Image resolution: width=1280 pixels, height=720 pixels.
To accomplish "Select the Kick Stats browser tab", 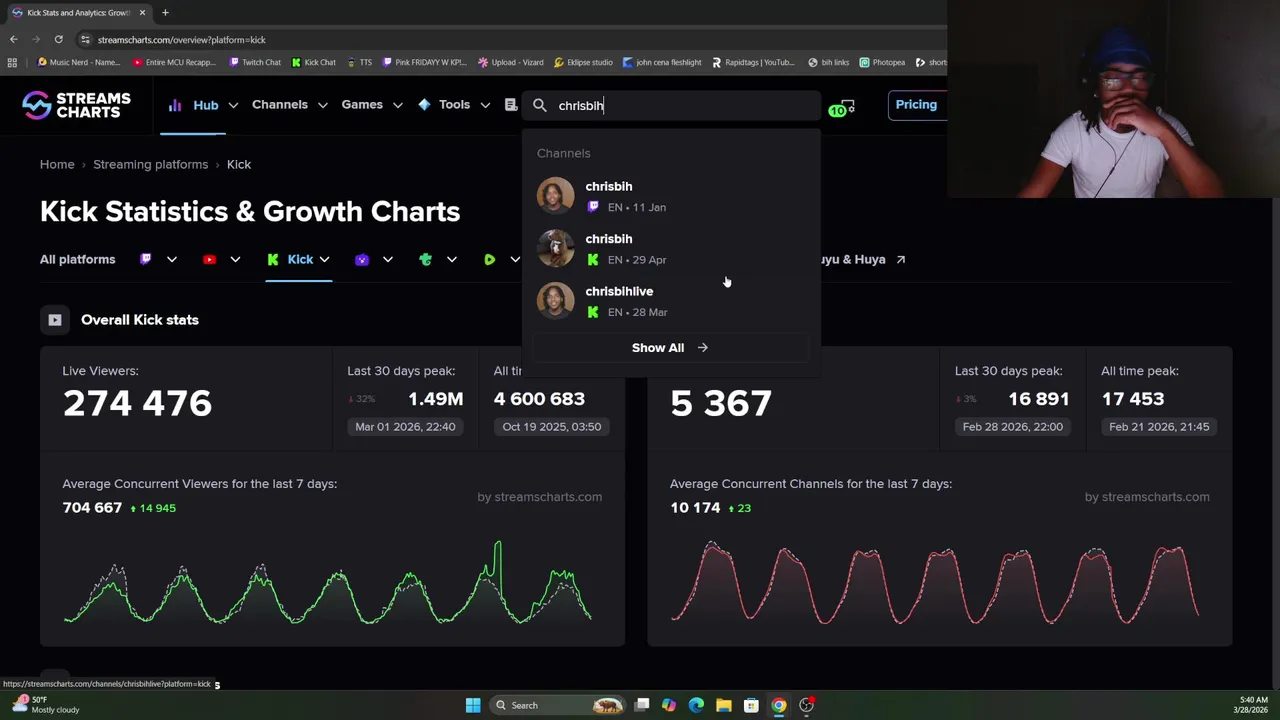I will point(78,12).
